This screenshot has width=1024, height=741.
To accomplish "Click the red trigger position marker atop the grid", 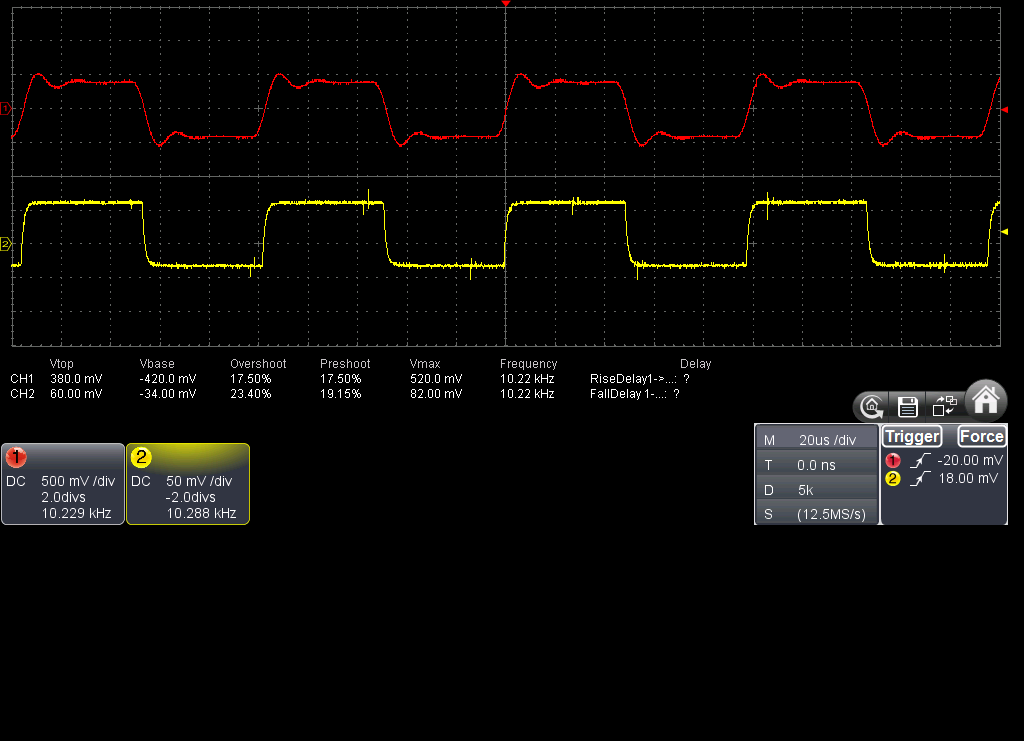I will 506,5.
